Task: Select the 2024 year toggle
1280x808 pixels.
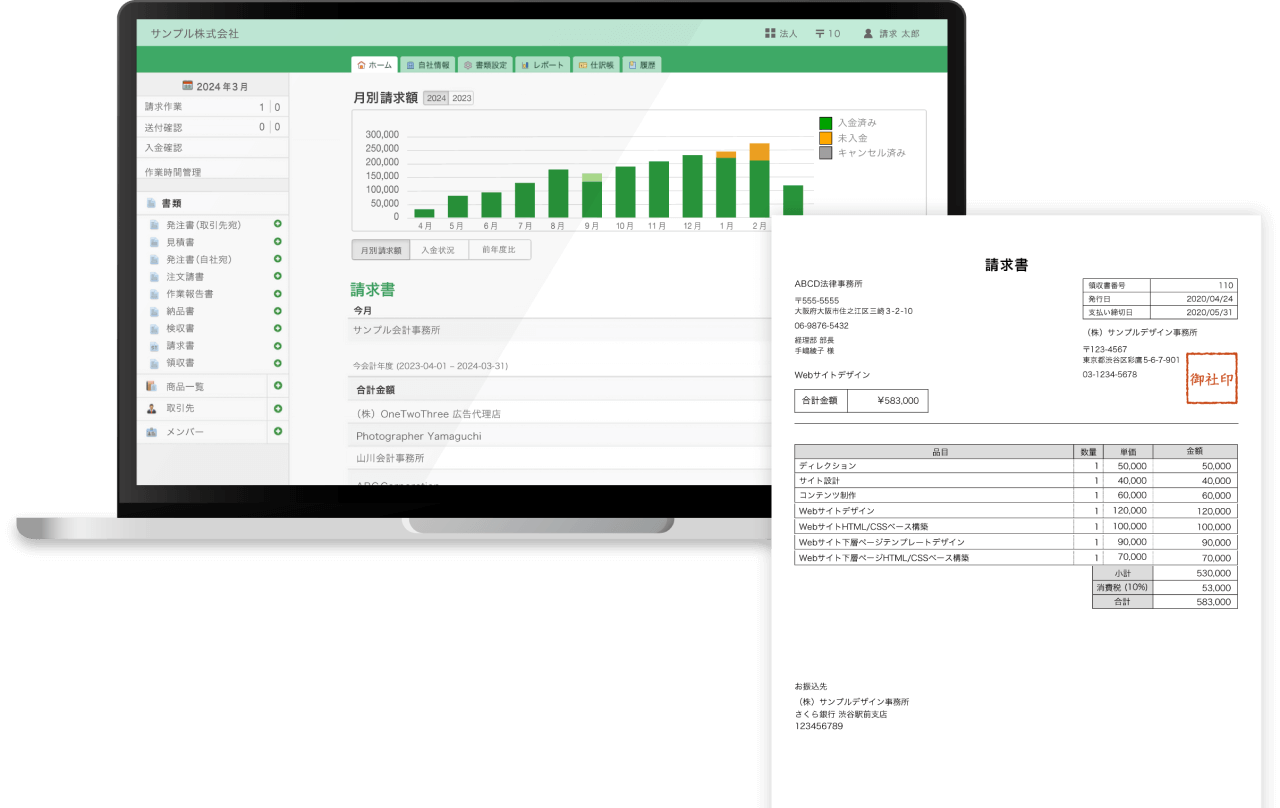Action: click(436, 98)
